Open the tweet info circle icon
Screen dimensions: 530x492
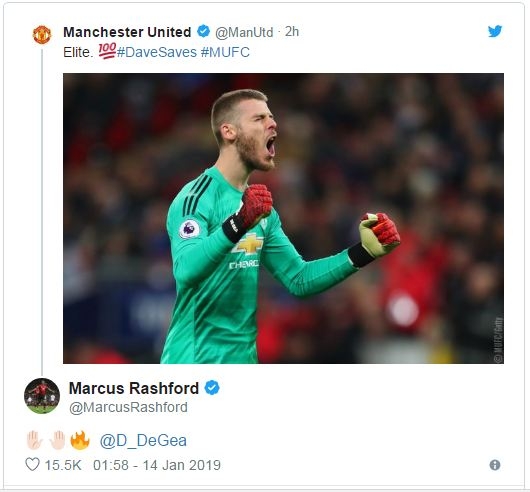(x=495, y=465)
